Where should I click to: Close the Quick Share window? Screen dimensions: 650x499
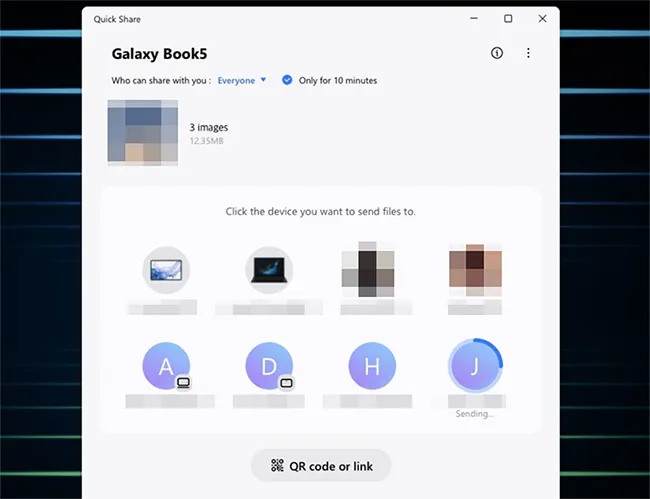pos(542,18)
